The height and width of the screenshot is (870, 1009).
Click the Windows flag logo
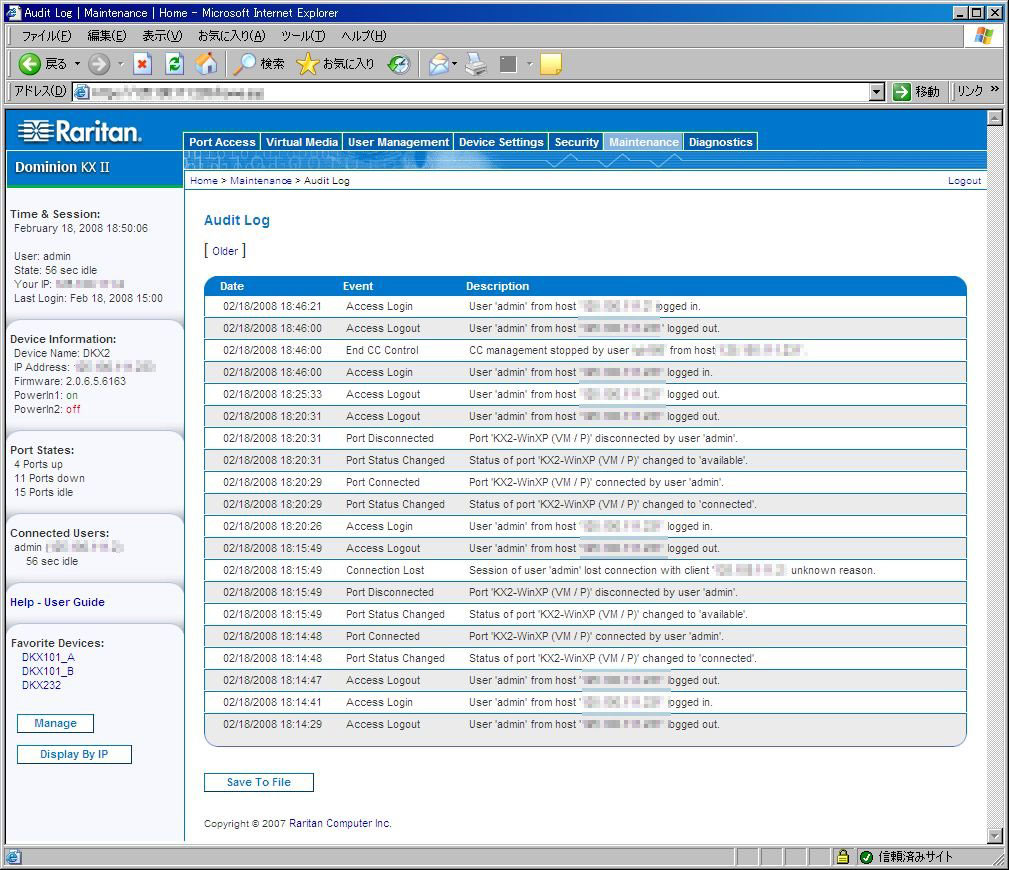click(983, 35)
